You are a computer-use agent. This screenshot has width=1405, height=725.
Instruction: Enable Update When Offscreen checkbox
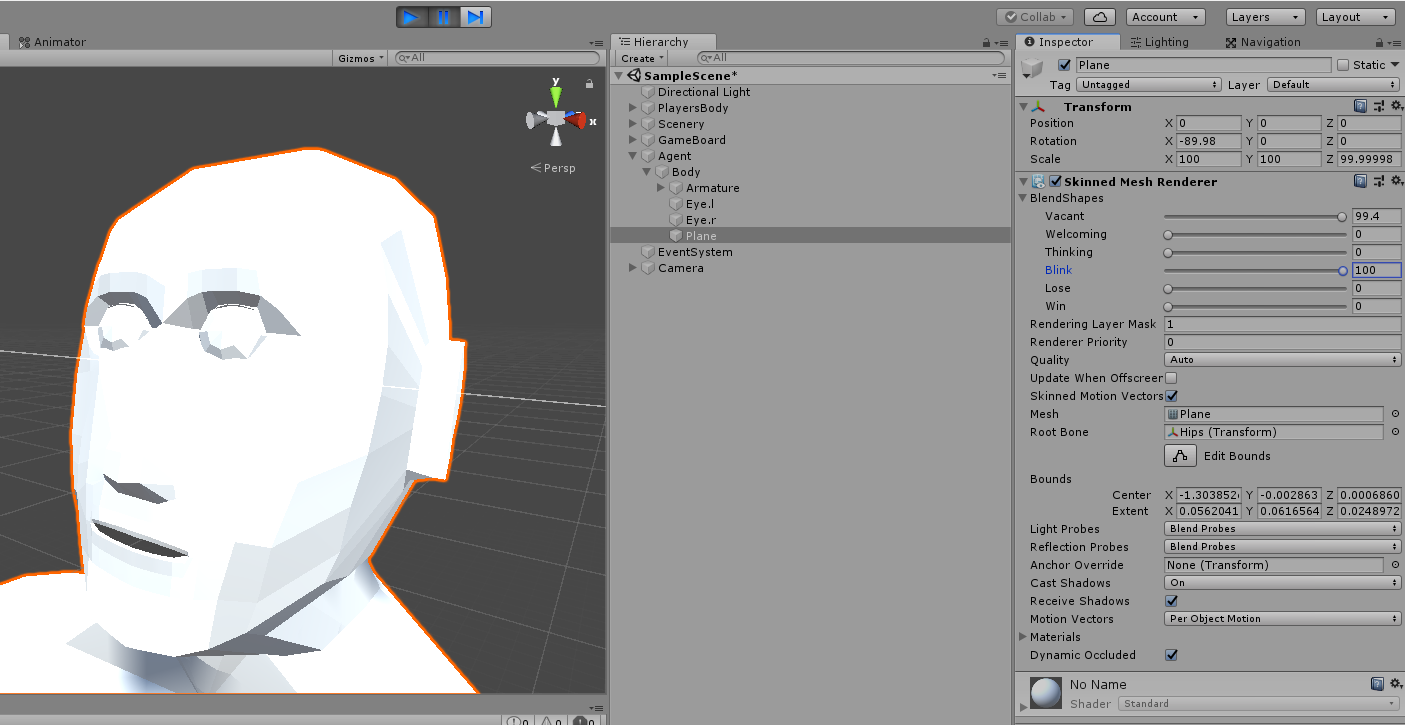pos(1171,378)
